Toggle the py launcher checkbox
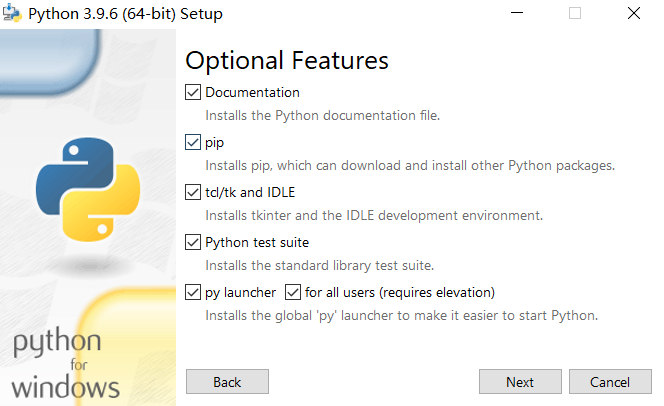The height and width of the screenshot is (406, 664). pyautogui.click(x=193, y=292)
